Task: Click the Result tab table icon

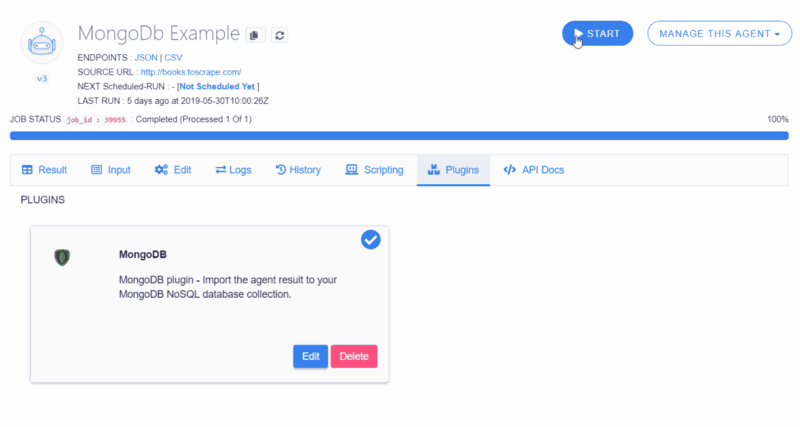Action: click(27, 170)
